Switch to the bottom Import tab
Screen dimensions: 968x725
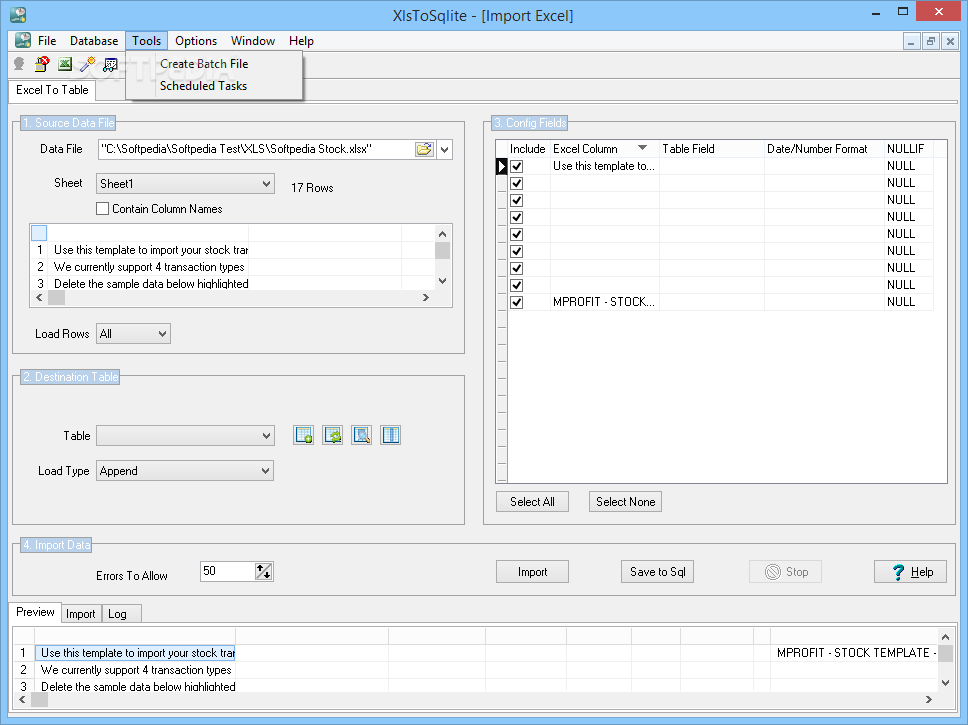pos(81,614)
